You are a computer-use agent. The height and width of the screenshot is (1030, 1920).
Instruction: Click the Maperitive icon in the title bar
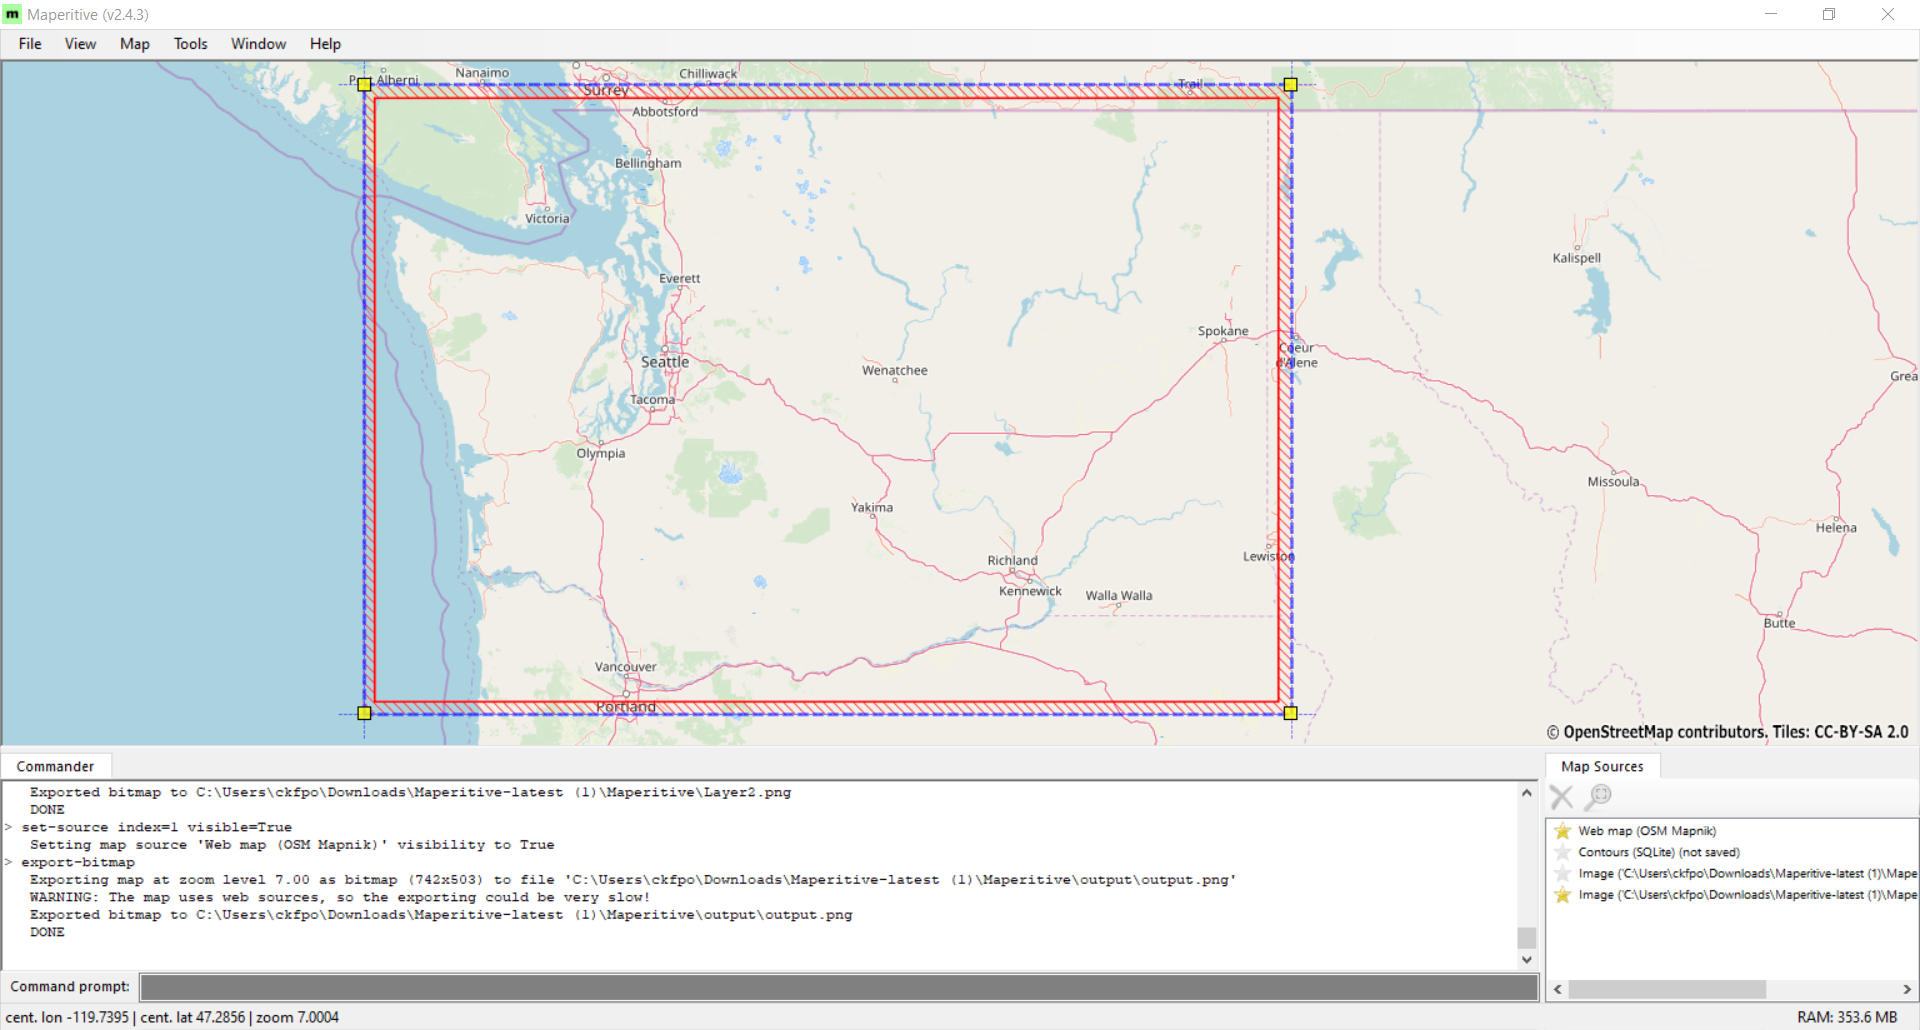tap(12, 14)
